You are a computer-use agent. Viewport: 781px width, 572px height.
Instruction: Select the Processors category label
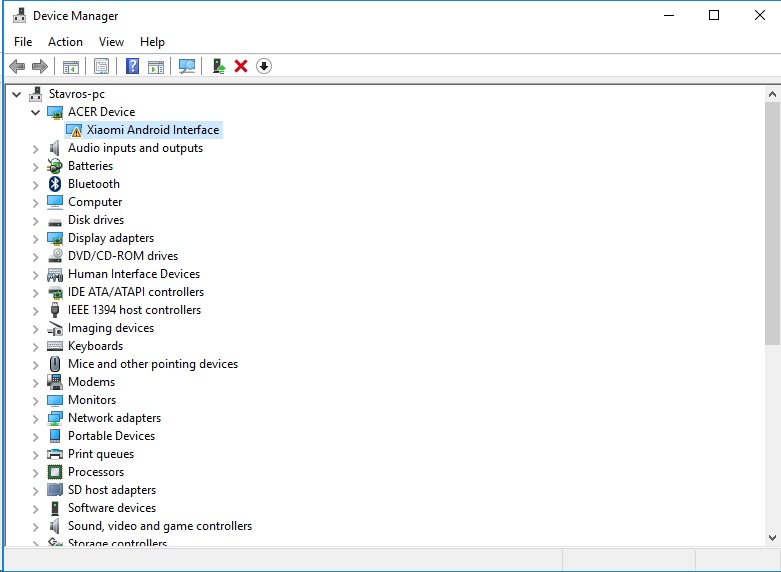pyautogui.click(x=96, y=472)
